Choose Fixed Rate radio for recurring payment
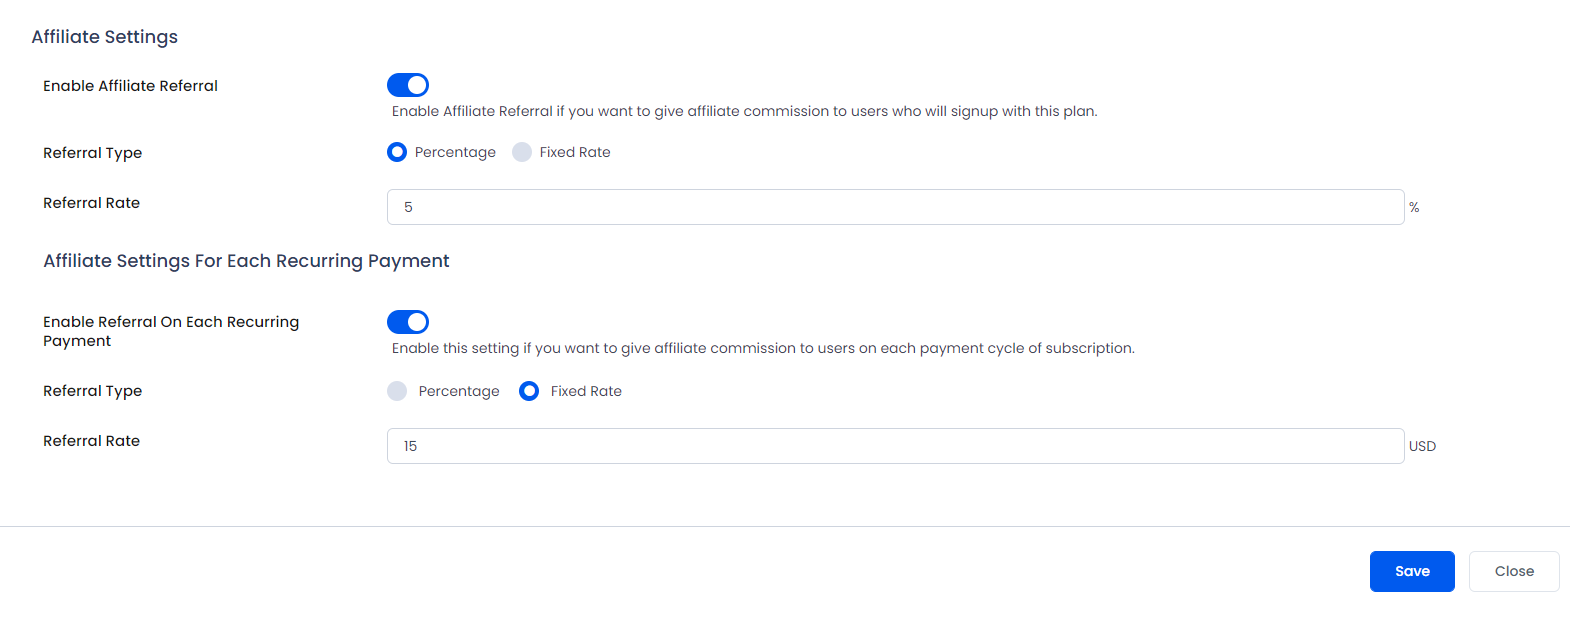 529,391
